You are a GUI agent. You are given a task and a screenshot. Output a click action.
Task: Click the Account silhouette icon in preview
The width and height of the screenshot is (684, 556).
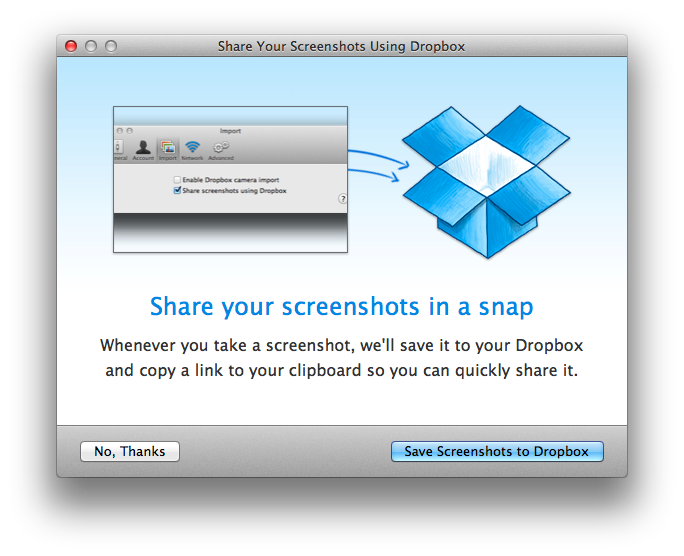pyautogui.click(x=143, y=148)
